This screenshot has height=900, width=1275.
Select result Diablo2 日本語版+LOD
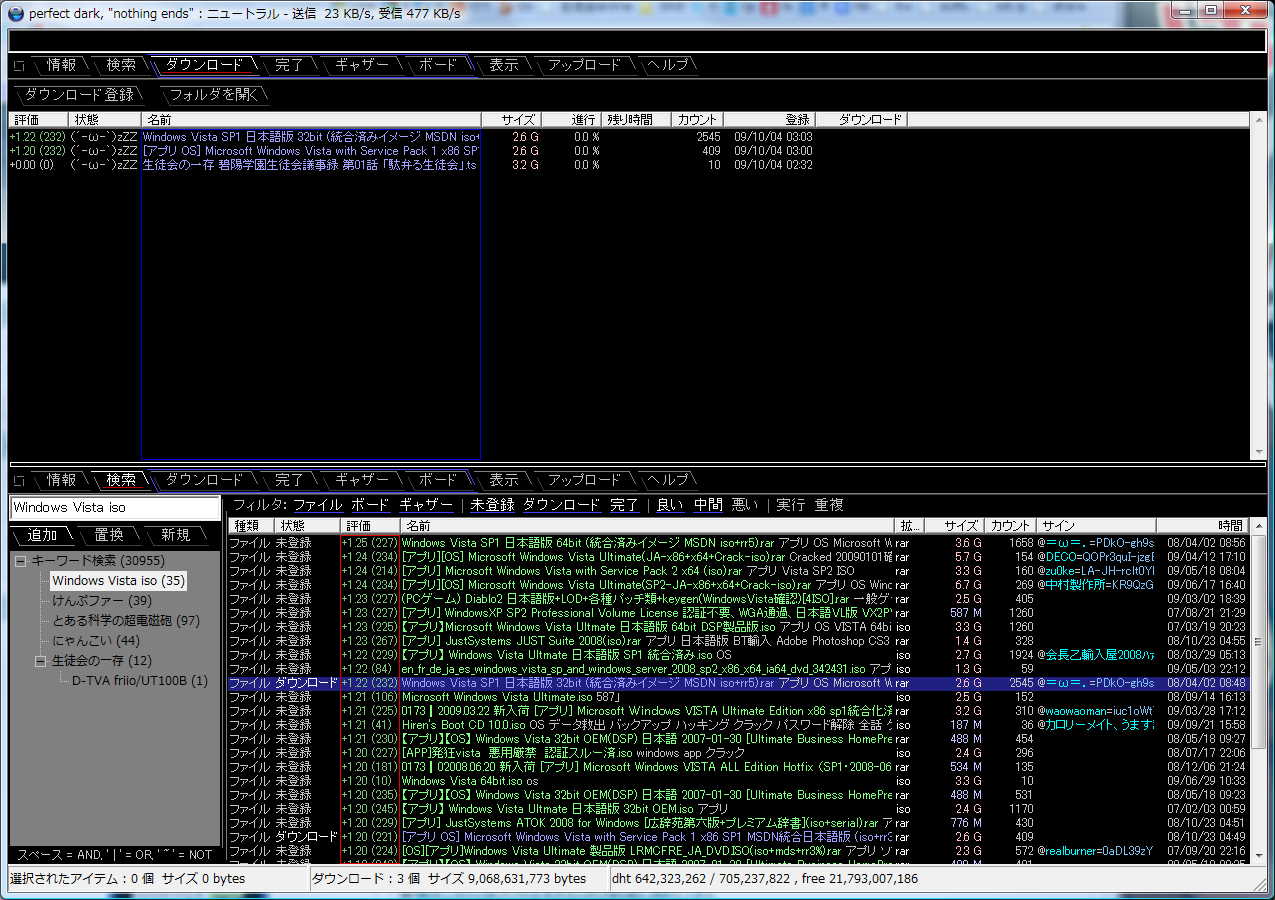pos(738,599)
